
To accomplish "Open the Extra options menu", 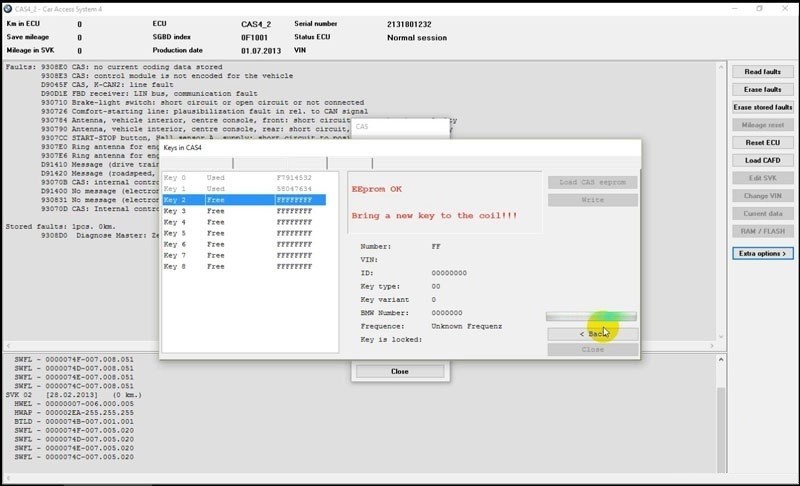I will (x=762, y=253).
